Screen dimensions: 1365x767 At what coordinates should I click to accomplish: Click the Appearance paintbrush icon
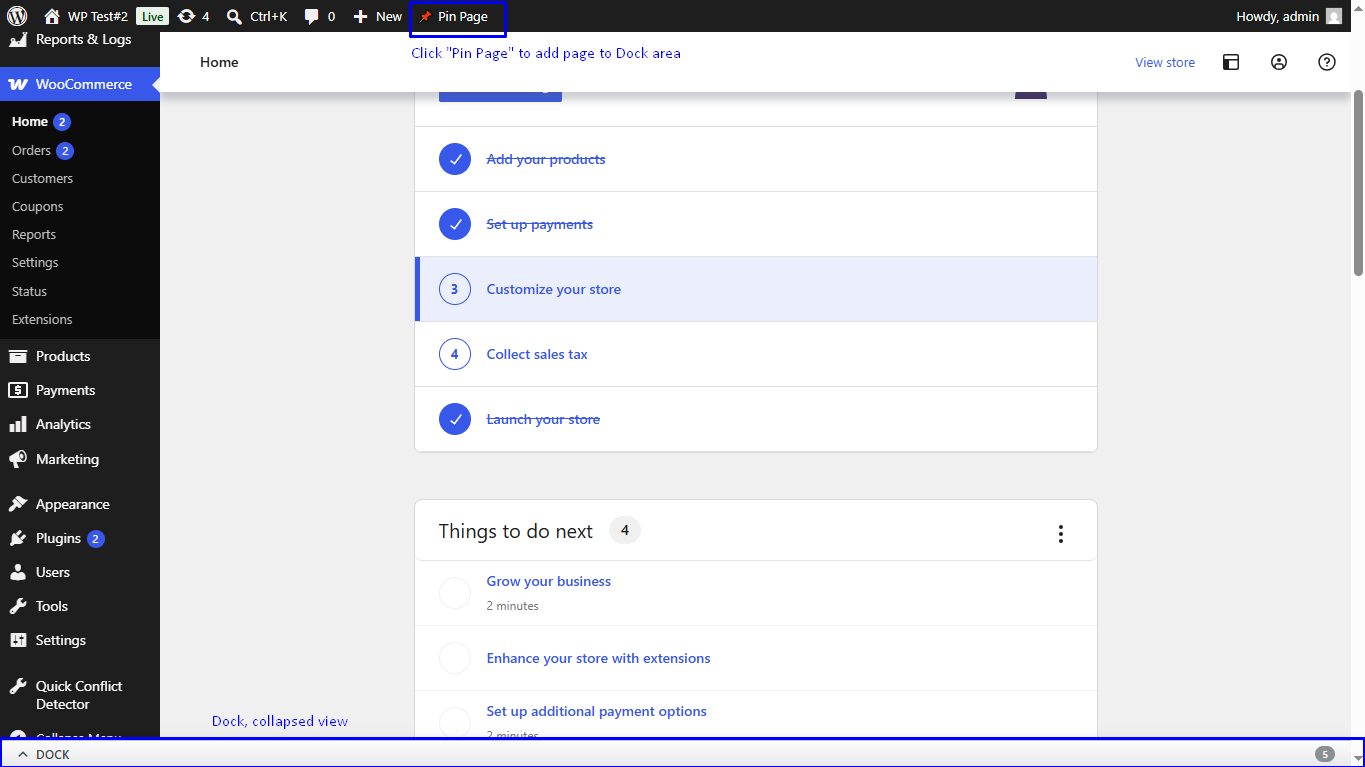coord(17,504)
